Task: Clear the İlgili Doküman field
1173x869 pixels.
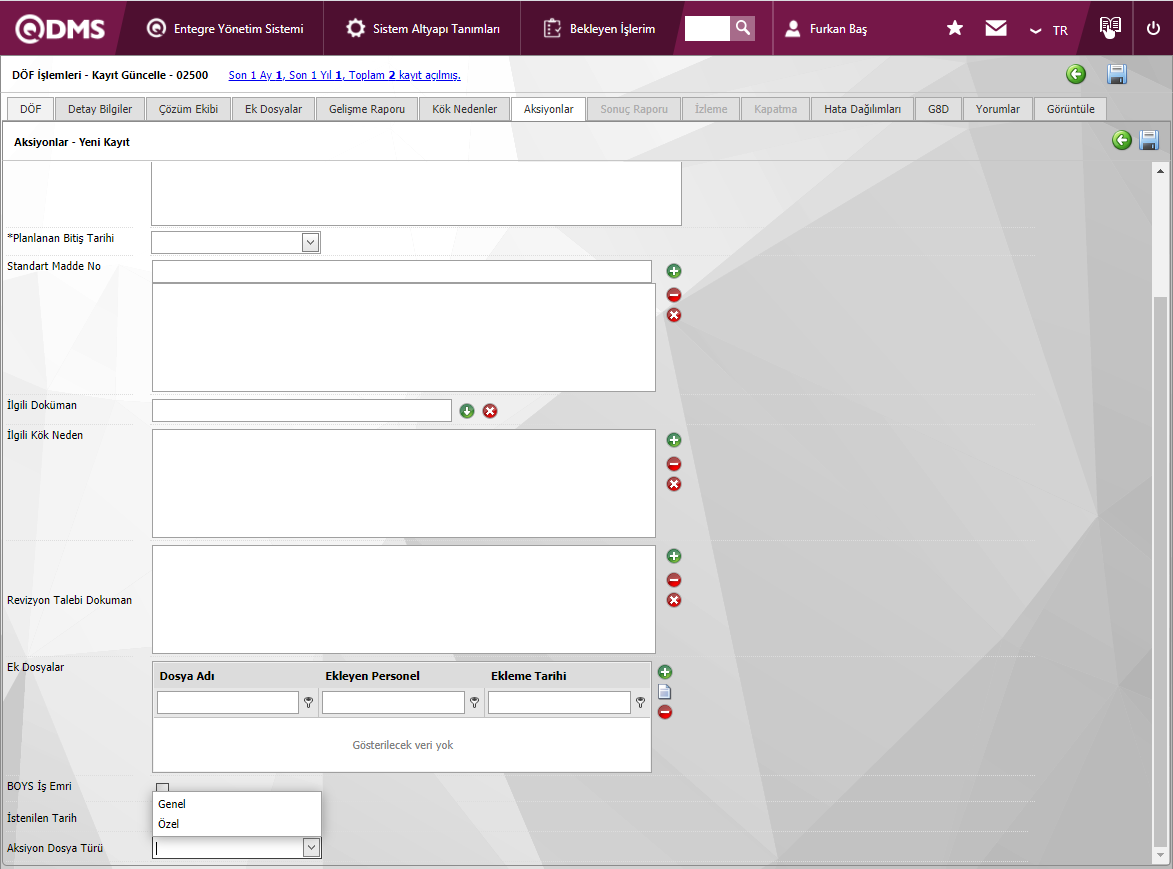Action: (x=490, y=411)
